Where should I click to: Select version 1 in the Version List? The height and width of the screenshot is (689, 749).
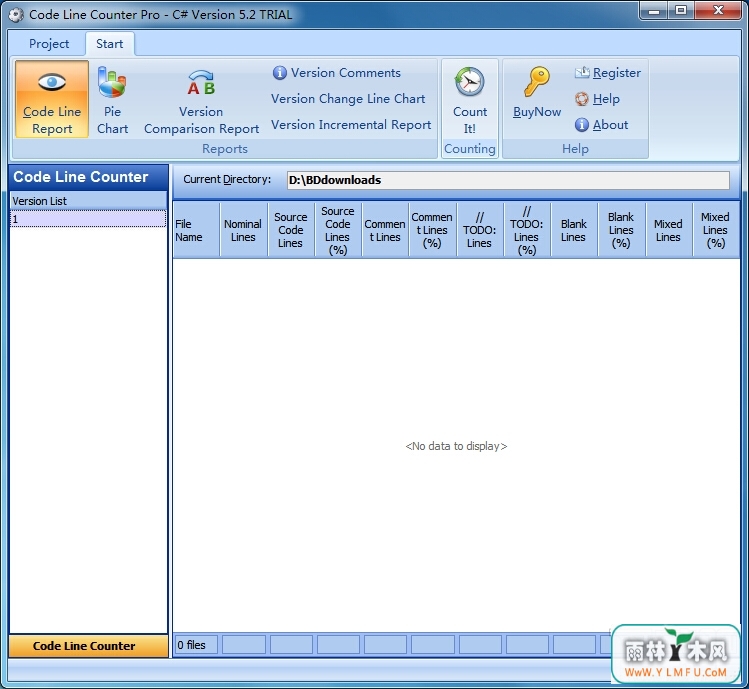tap(88, 219)
